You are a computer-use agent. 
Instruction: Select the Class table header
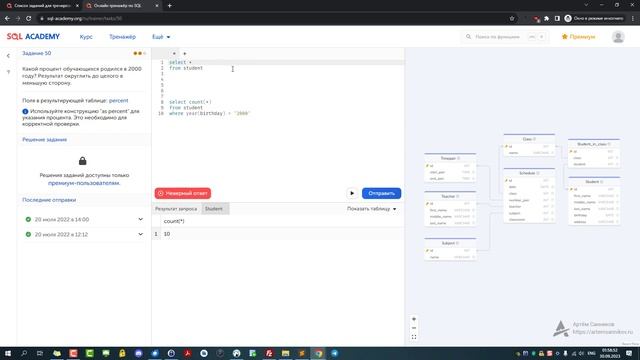click(x=529, y=139)
